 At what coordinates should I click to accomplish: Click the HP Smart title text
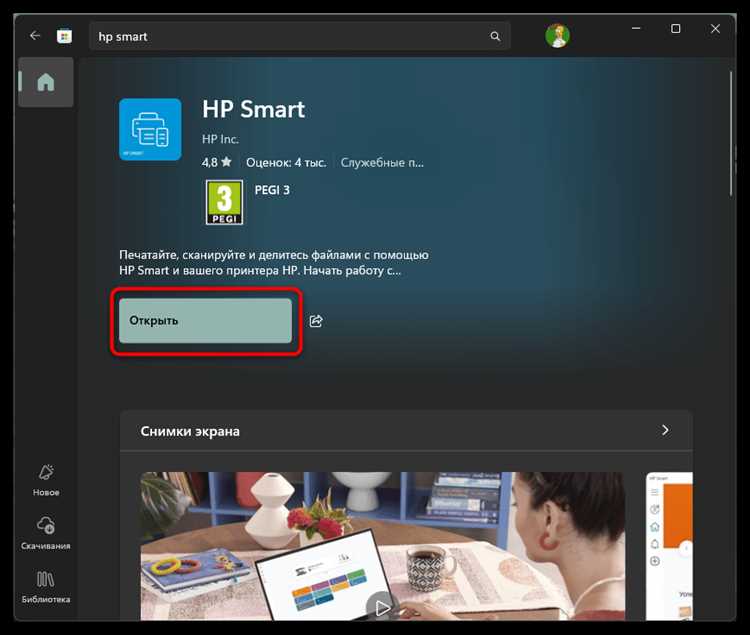pyautogui.click(x=254, y=109)
